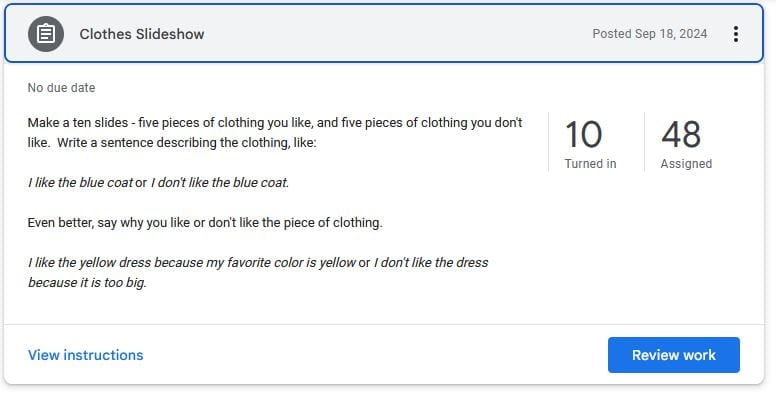
Task: Click the italic "I like the blue coat" example
Action: [x=80, y=183]
